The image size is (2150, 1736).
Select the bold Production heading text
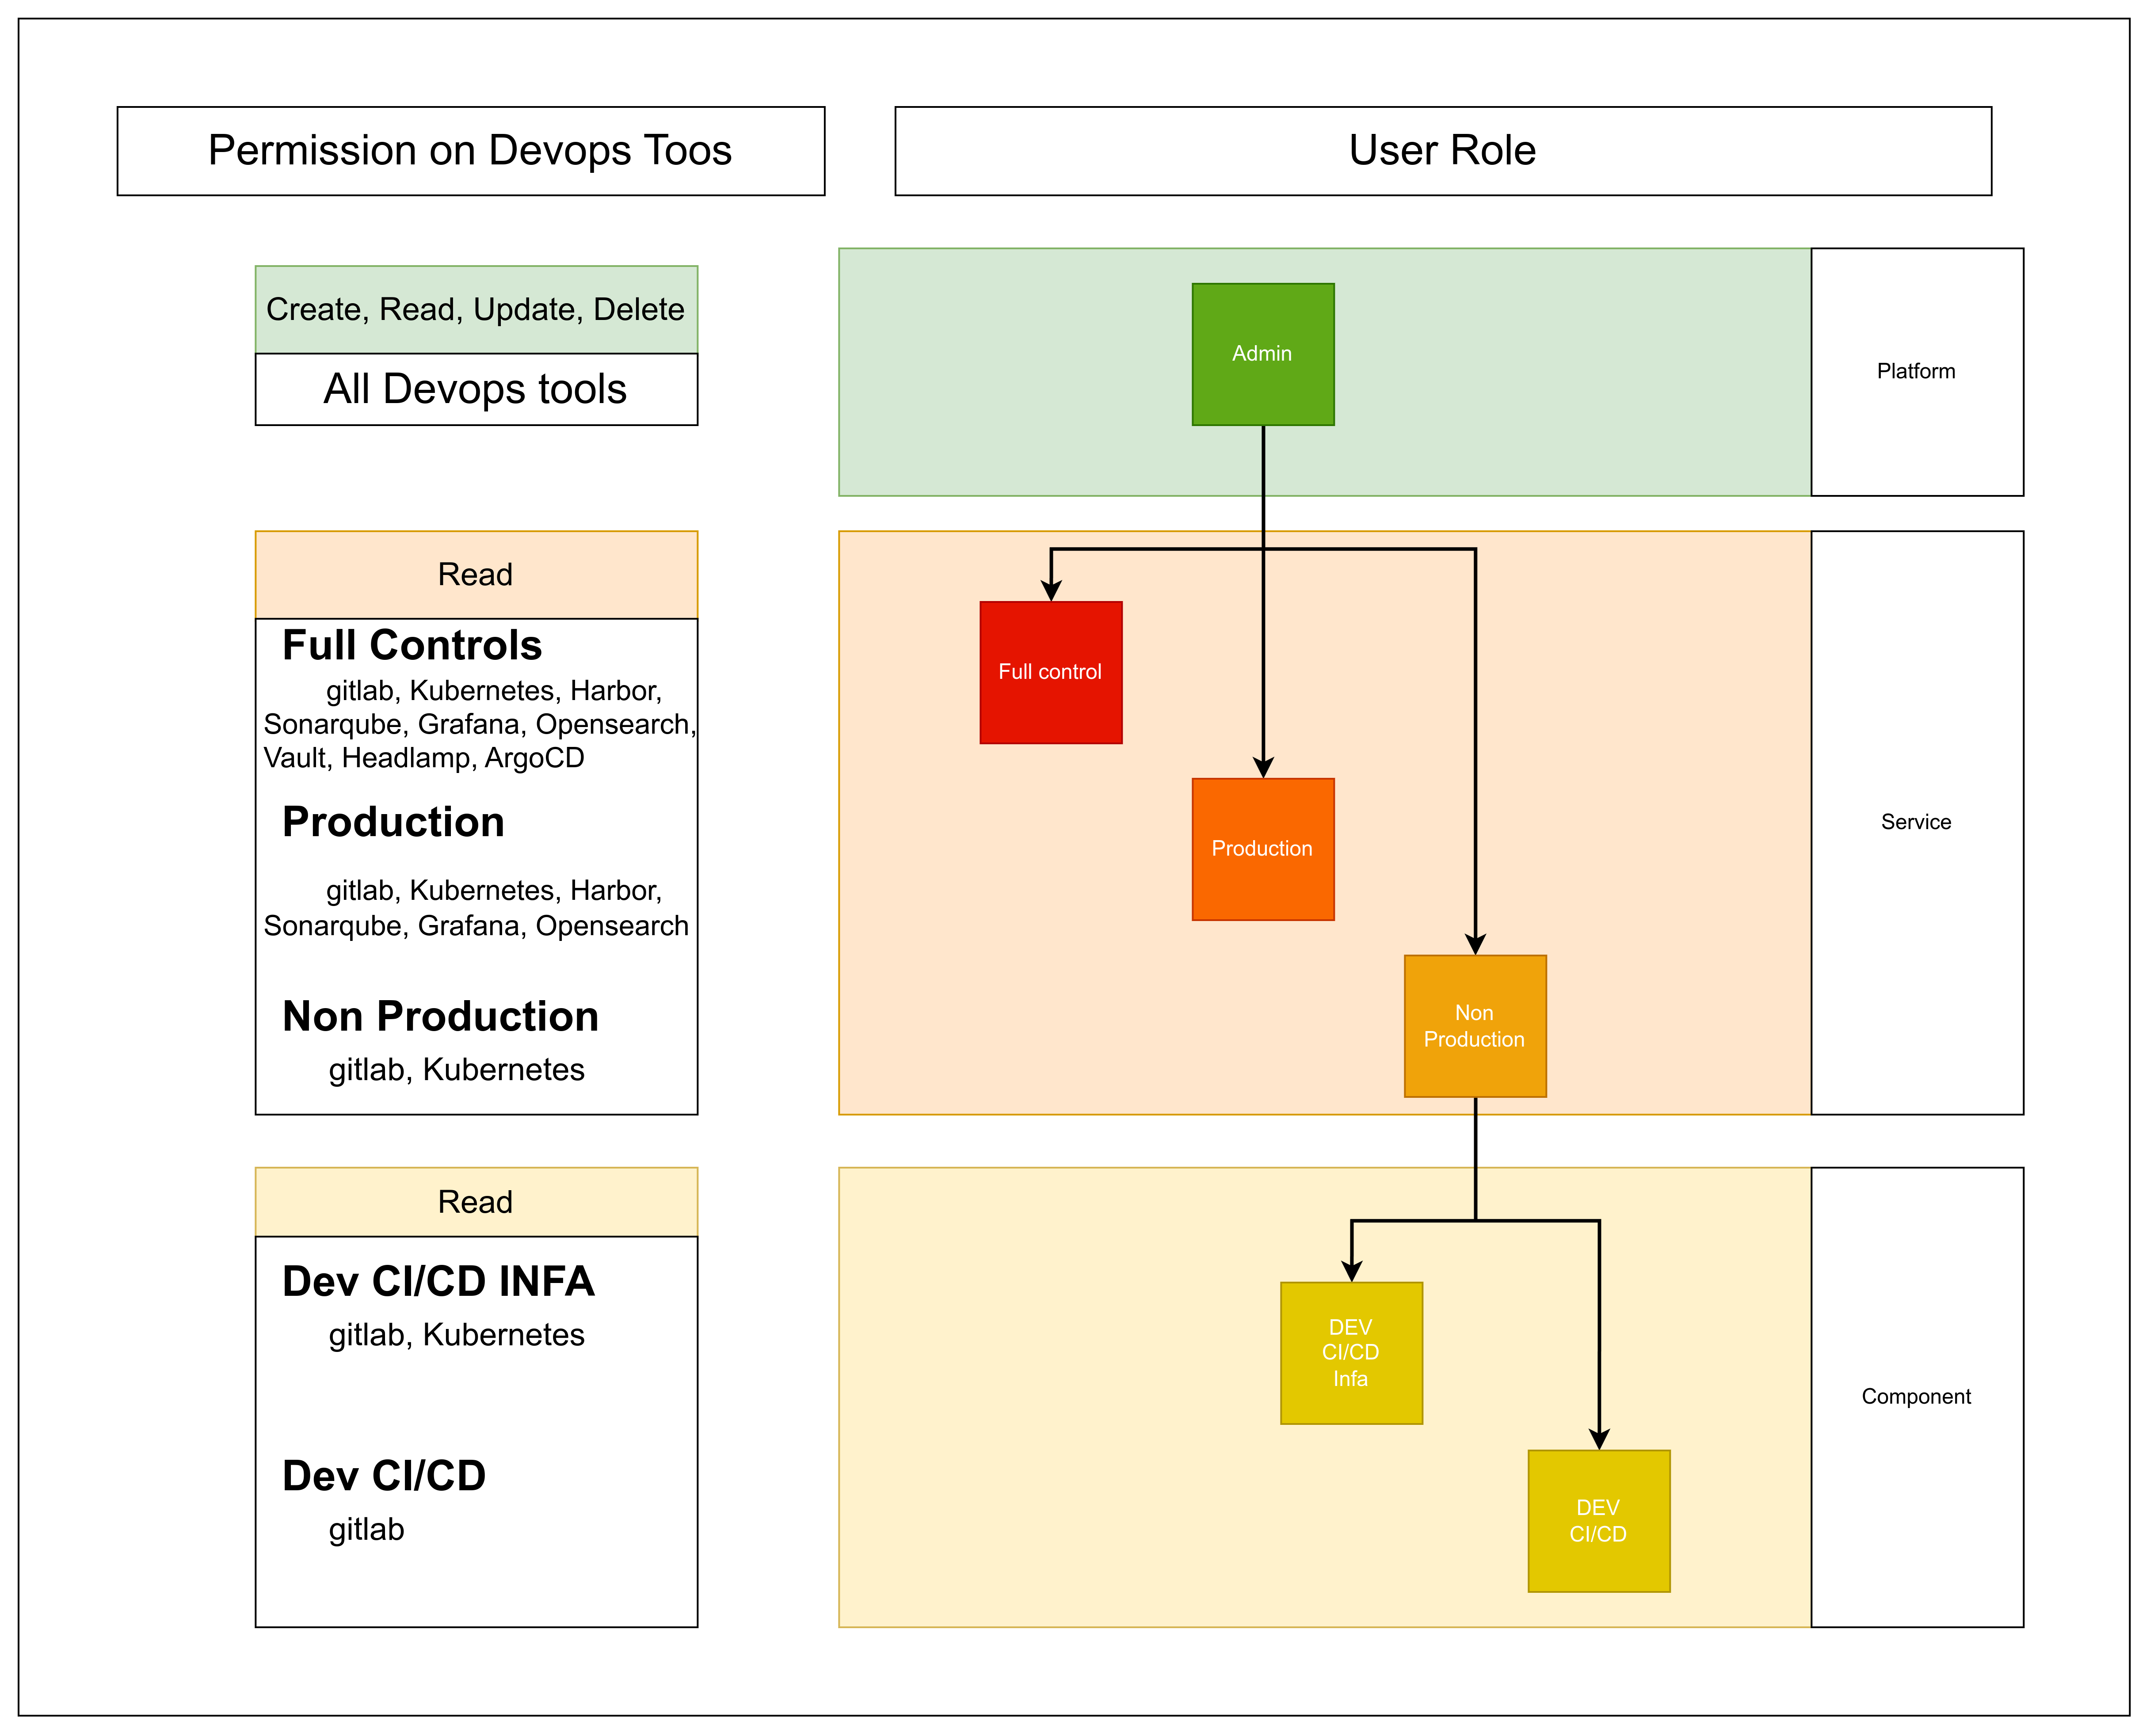(393, 822)
